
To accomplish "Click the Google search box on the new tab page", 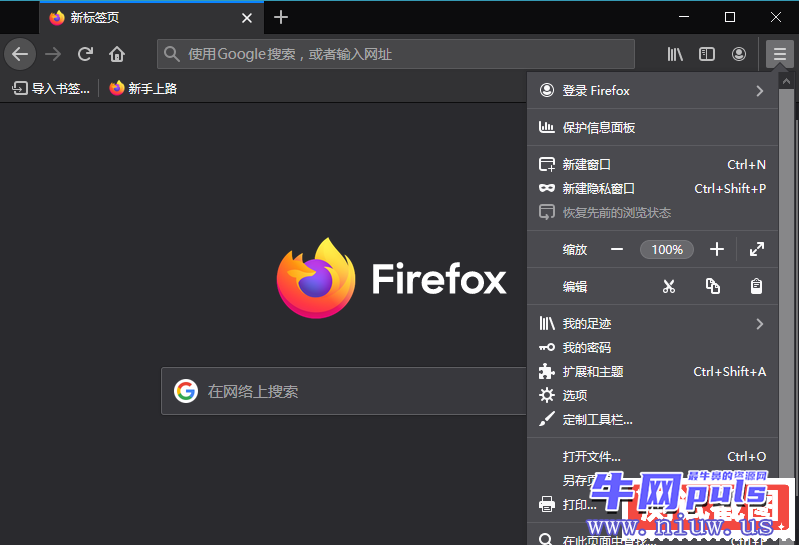I will click(344, 391).
